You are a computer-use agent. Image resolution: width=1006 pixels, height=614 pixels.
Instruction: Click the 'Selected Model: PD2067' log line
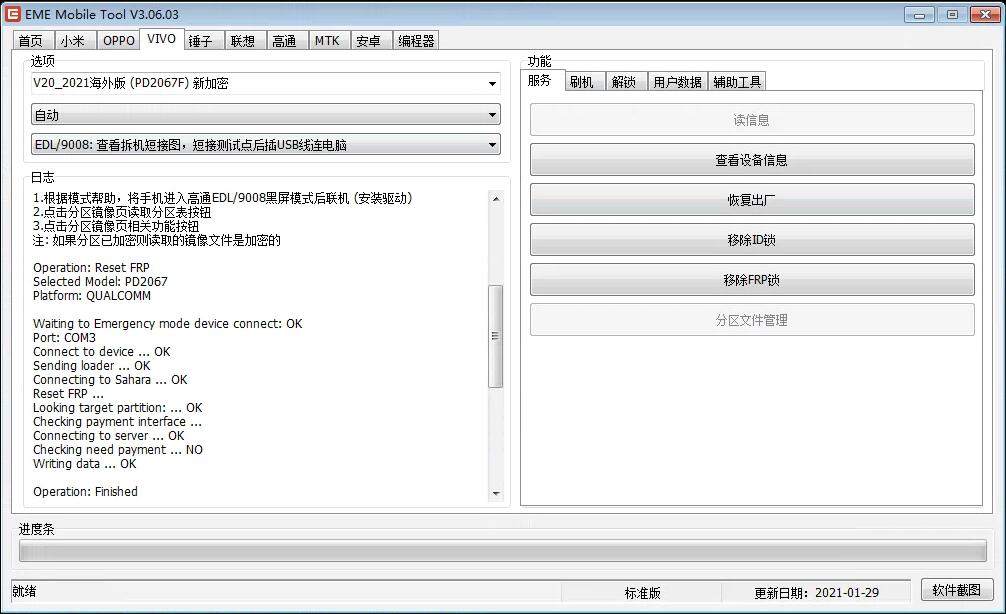click(100, 282)
